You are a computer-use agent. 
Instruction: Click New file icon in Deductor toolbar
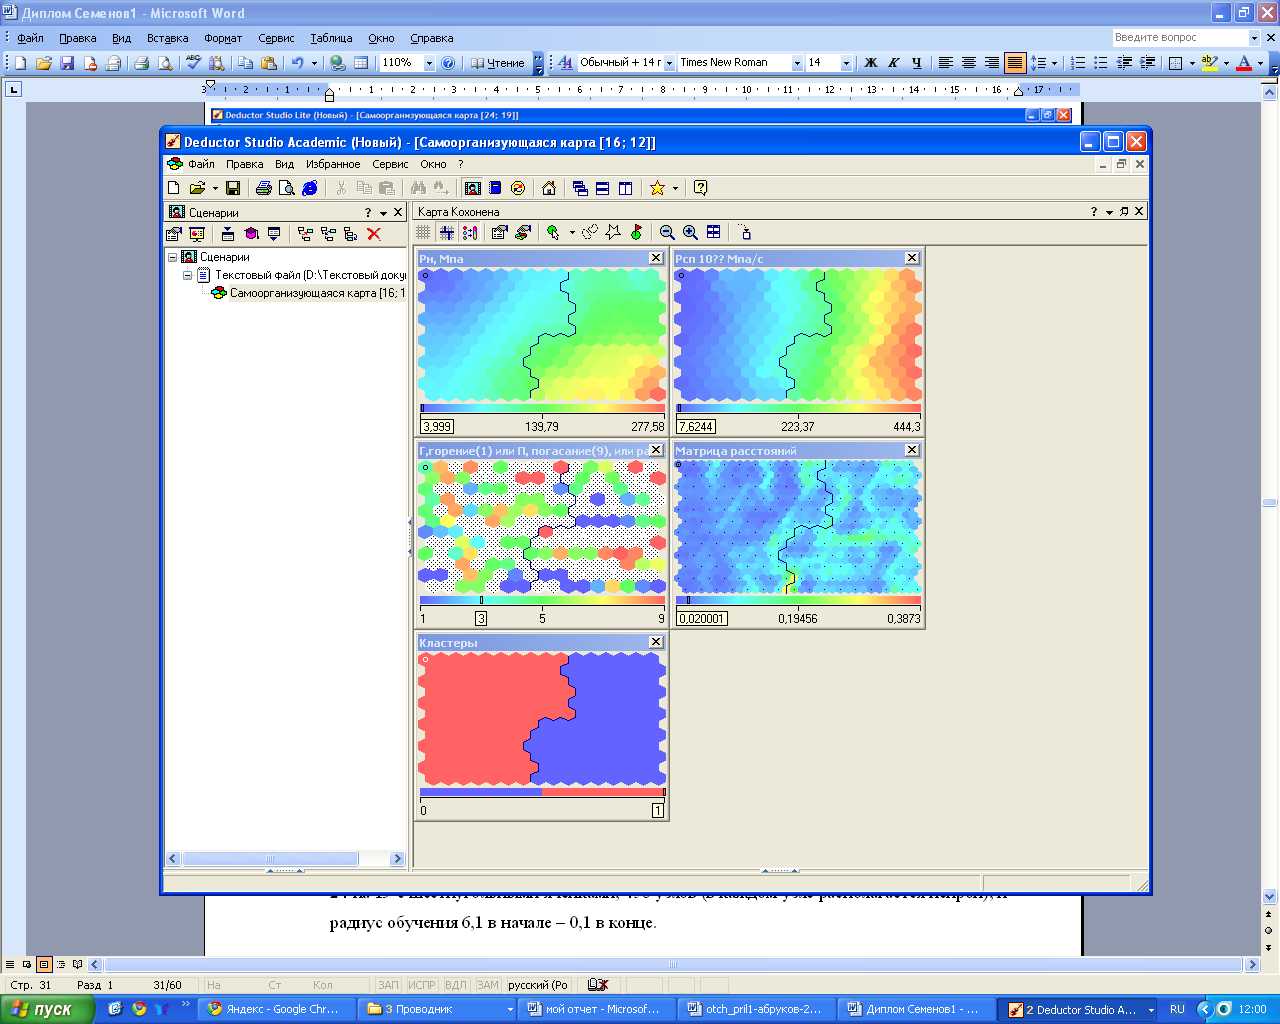point(174,188)
